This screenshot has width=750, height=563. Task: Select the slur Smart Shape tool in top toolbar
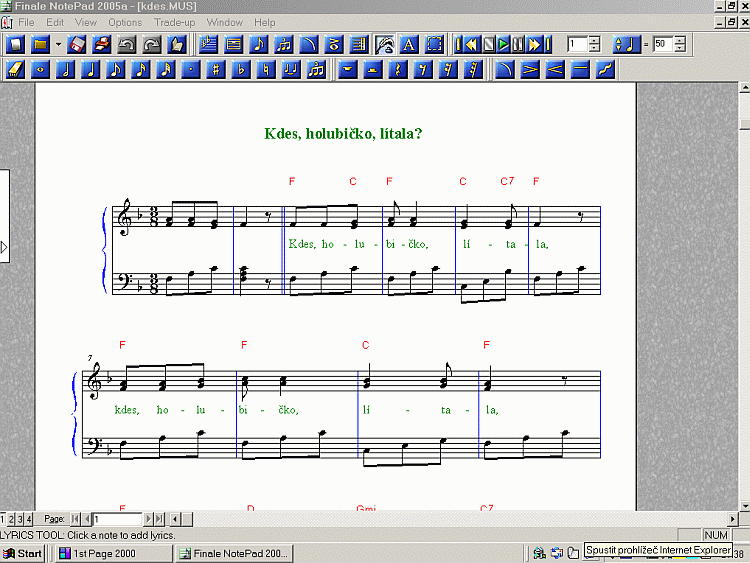point(309,44)
